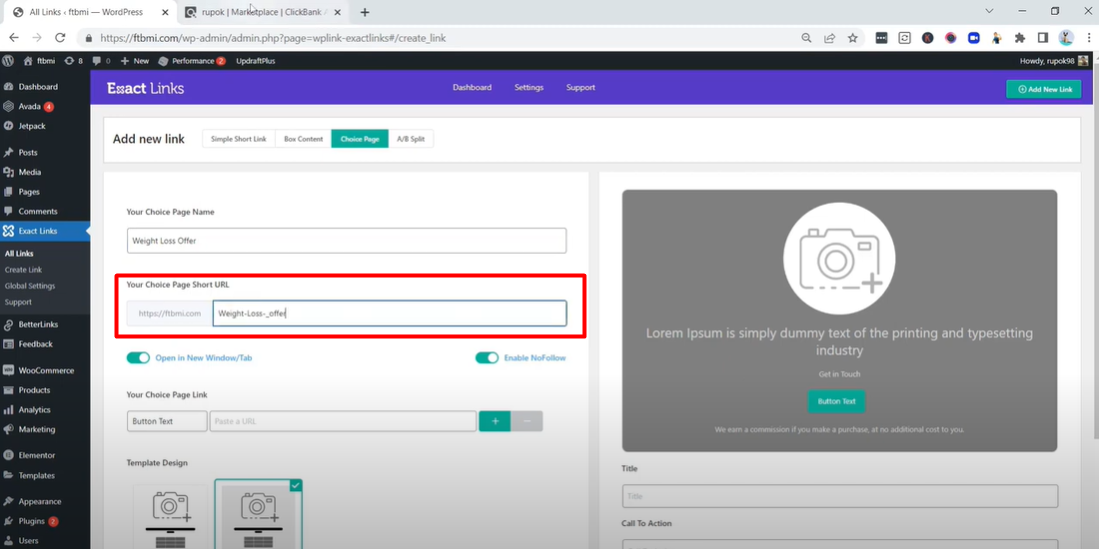Viewport: 1099px width, 549px height.
Task: Open Pages in the WordPress sidebar
Action: (x=29, y=191)
